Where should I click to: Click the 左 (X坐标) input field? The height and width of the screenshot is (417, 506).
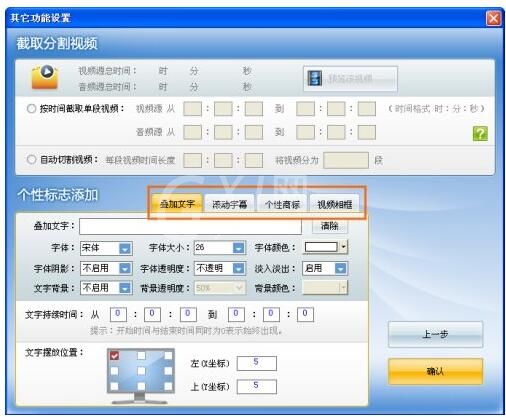tap(256, 363)
